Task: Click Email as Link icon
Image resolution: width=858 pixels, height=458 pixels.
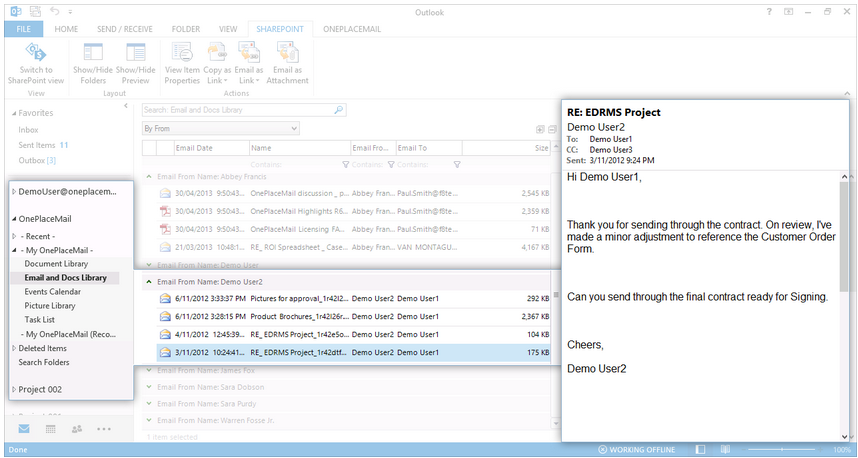Action: [x=248, y=54]
